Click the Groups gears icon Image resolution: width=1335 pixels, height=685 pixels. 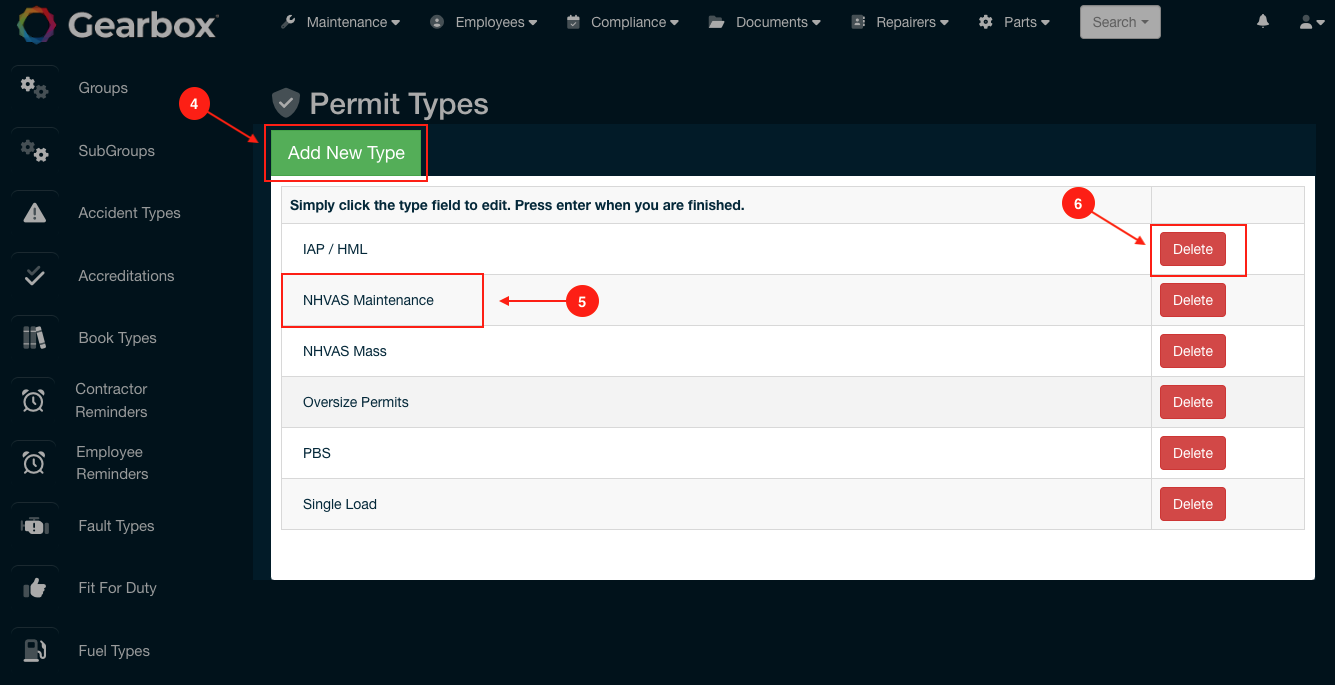pos(34,88)
